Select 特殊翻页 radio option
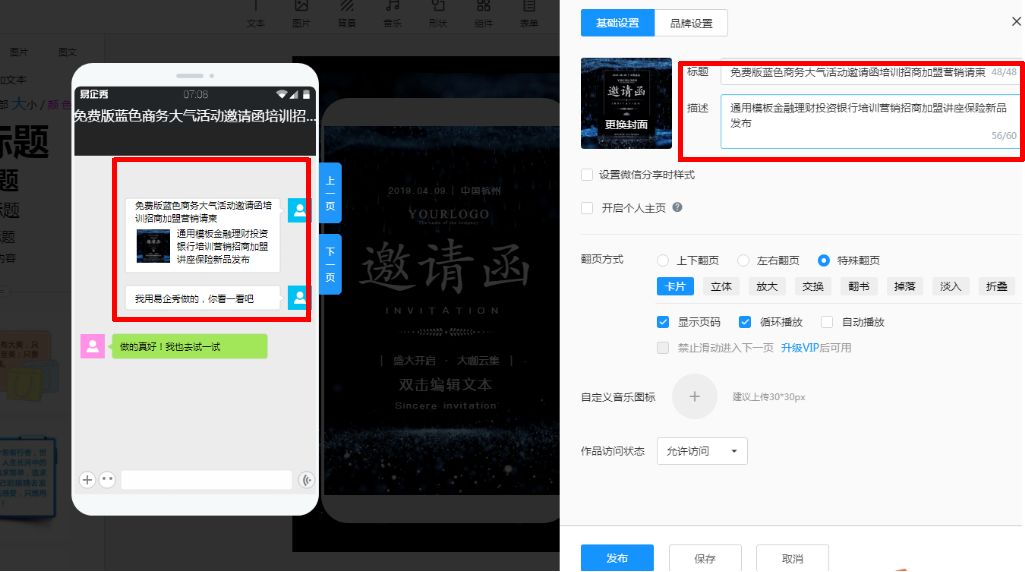The image size is (1025, 572). coord(824,260)
